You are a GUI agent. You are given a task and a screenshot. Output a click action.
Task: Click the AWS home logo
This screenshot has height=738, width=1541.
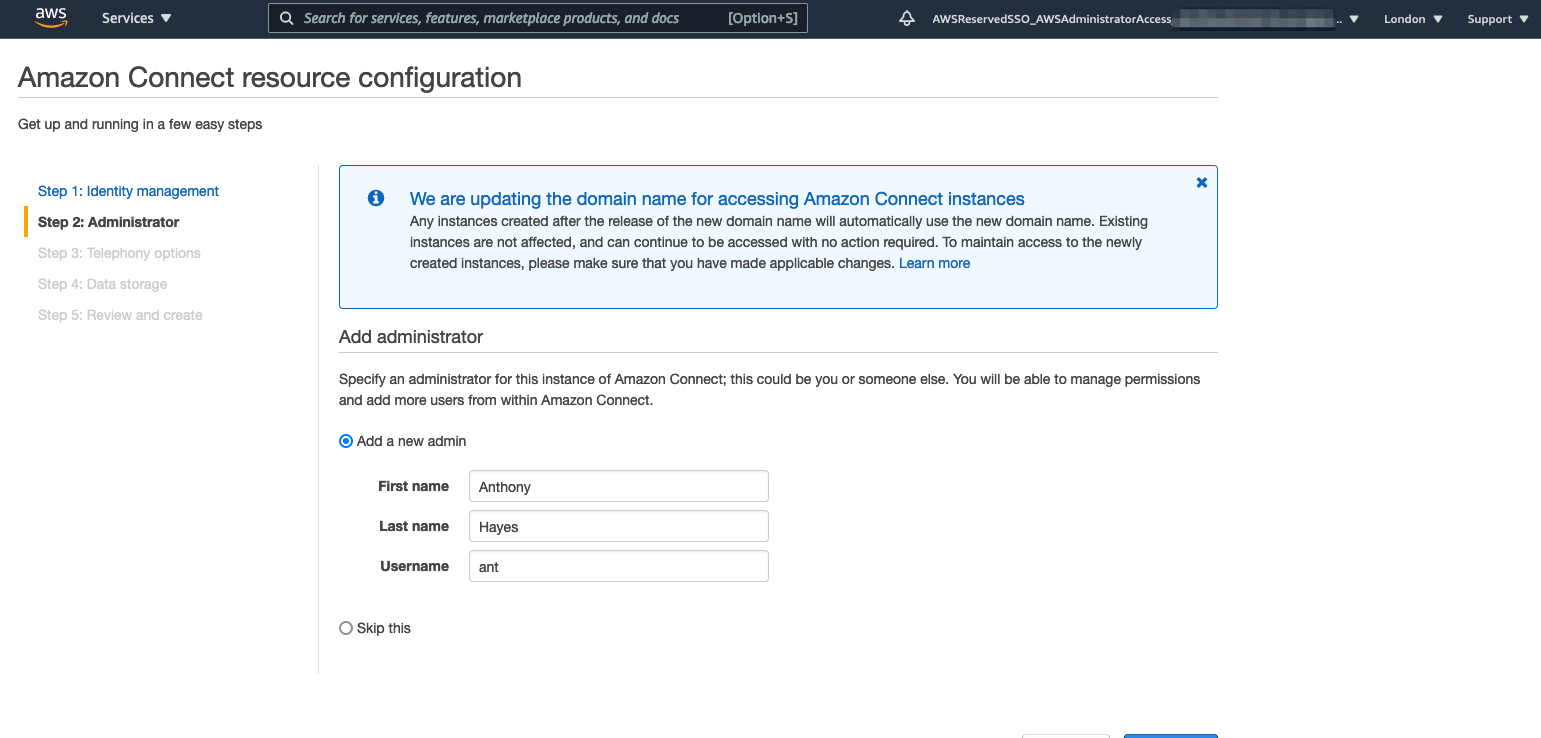pyautogui.click(x=50, y=17)
